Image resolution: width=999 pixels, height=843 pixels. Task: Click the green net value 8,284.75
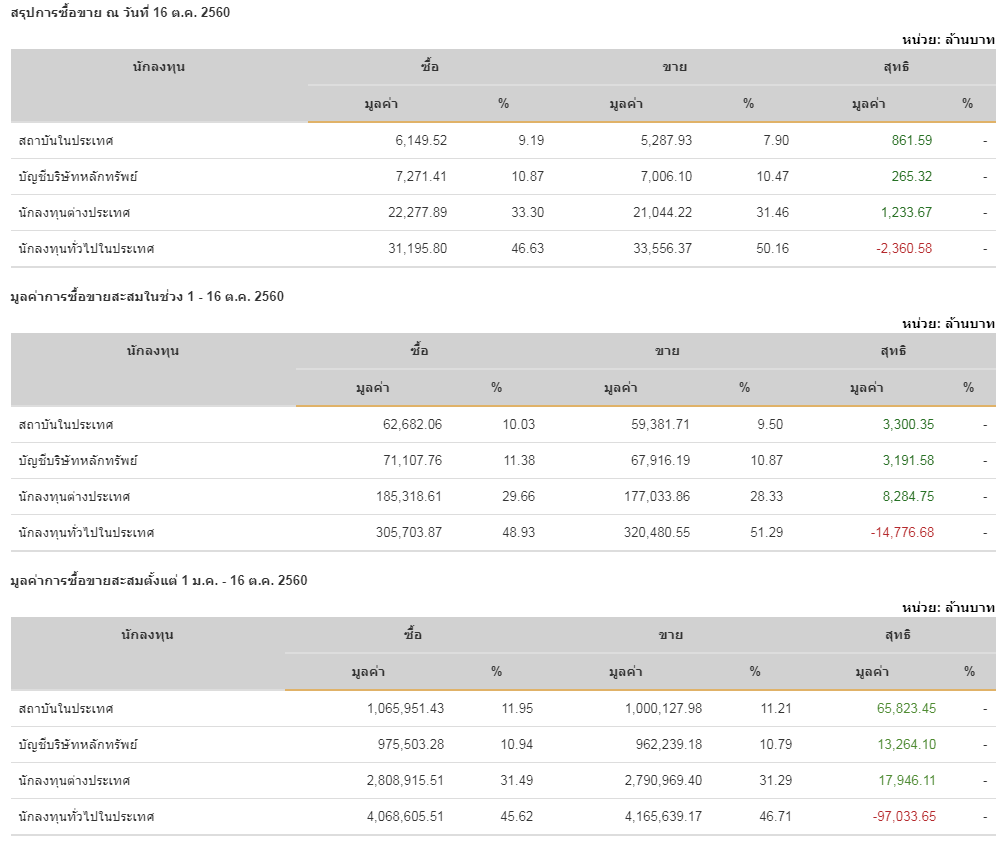coord(908,497)
